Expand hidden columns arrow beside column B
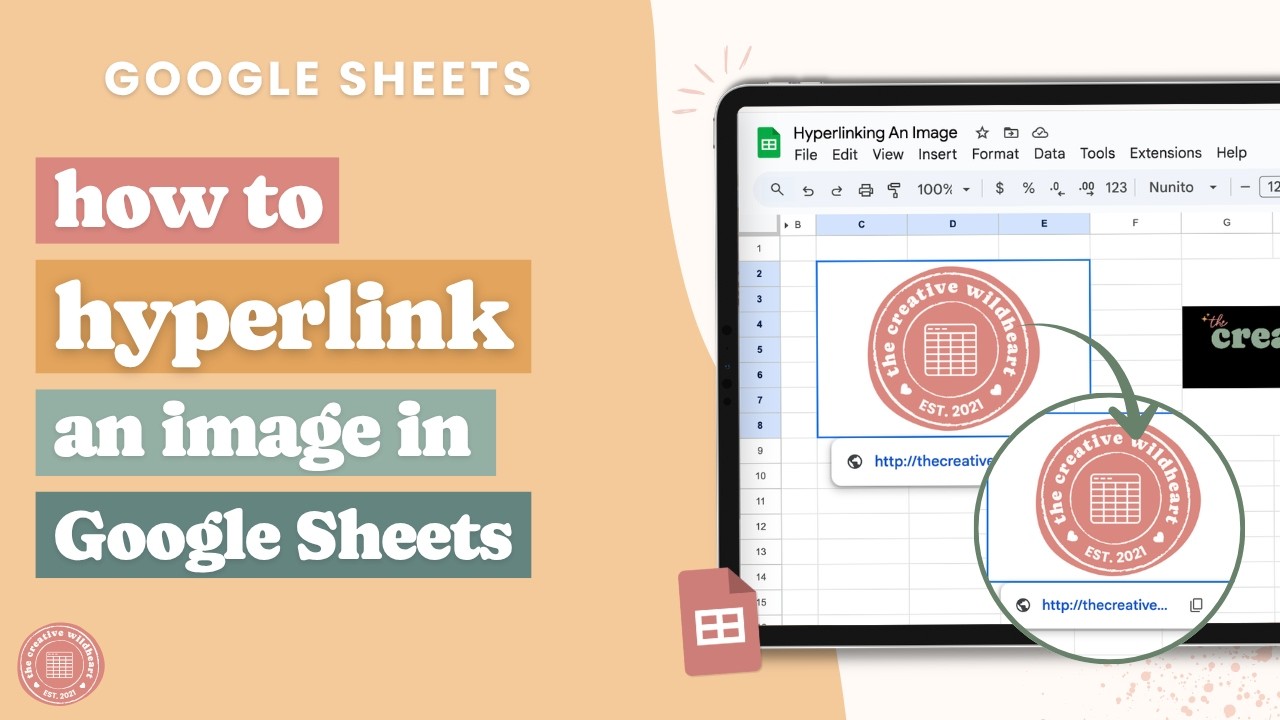Viewport: 1280px width, 720px height. (786, 224)
